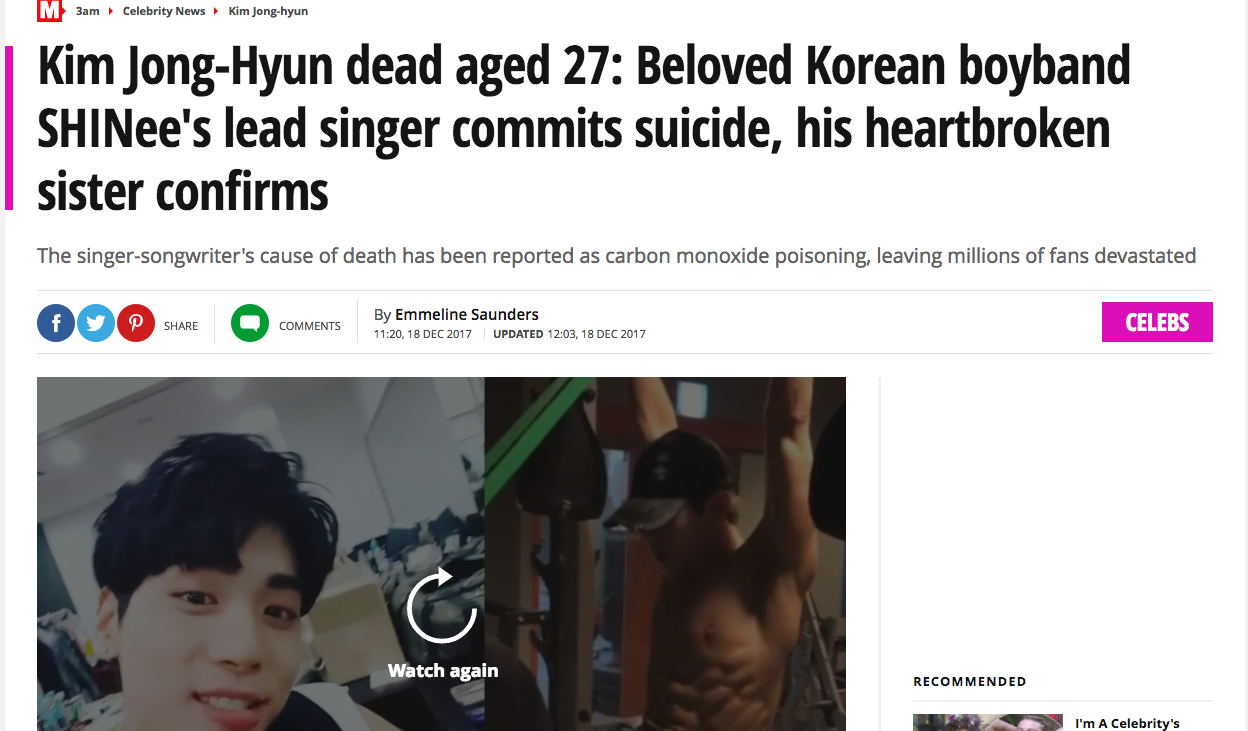This screenshot has height=731, width=1248.
Task: Click the RECOMMENDED section heading
Action: coord(970,681)
